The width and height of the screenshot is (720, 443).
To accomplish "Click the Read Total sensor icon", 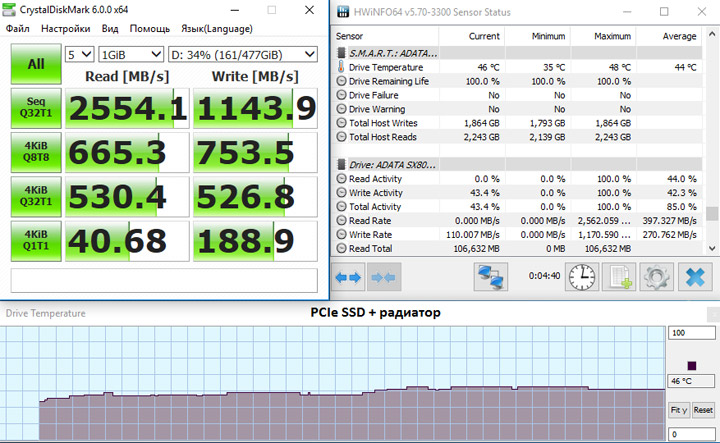I will 341,248.
